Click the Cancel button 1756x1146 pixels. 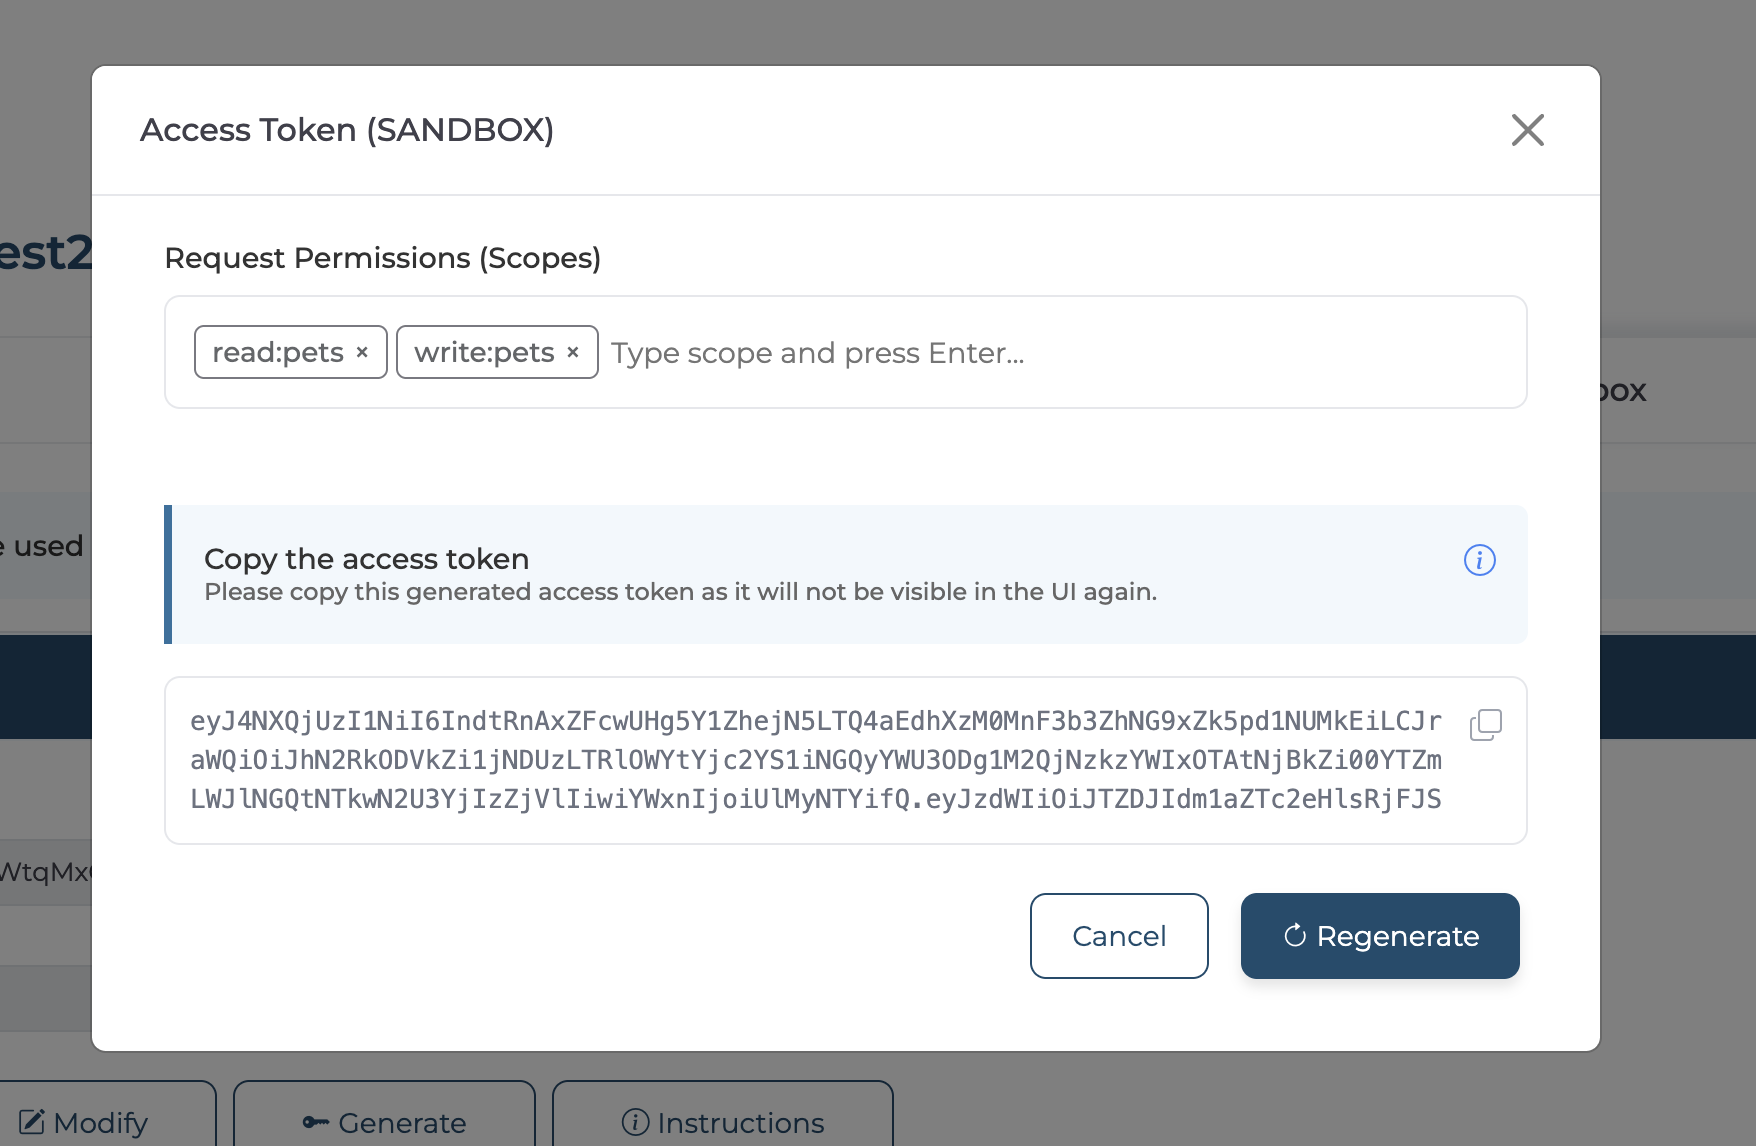click(x=1118, y=936)
